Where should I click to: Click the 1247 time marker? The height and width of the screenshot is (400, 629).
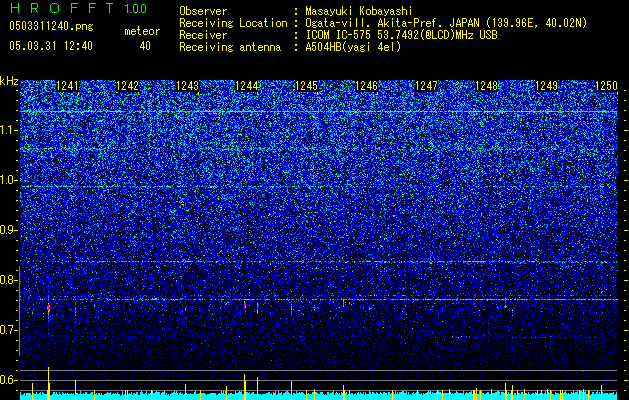[426, 86]
